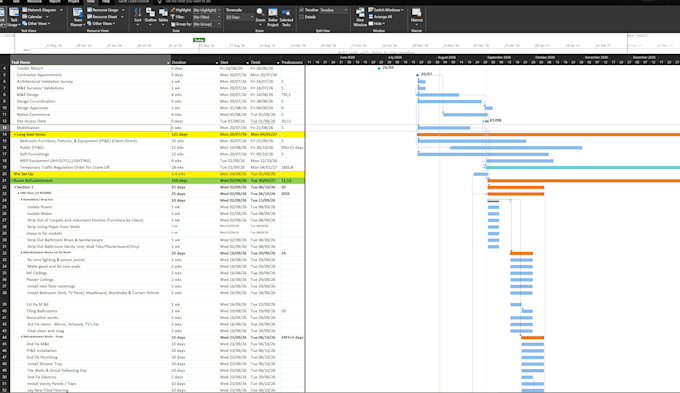Click the Group by icon
This screenshot has width=680, height=393.
point(173,23)
